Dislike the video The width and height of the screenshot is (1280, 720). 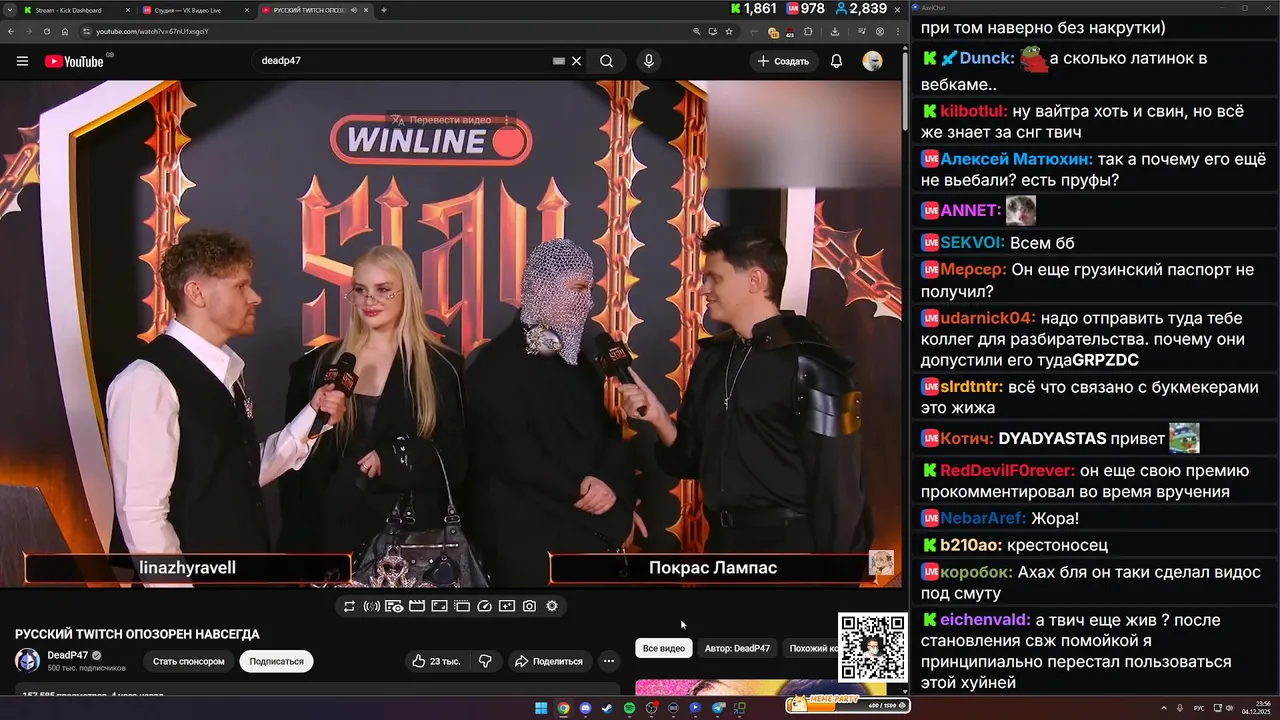485,661
